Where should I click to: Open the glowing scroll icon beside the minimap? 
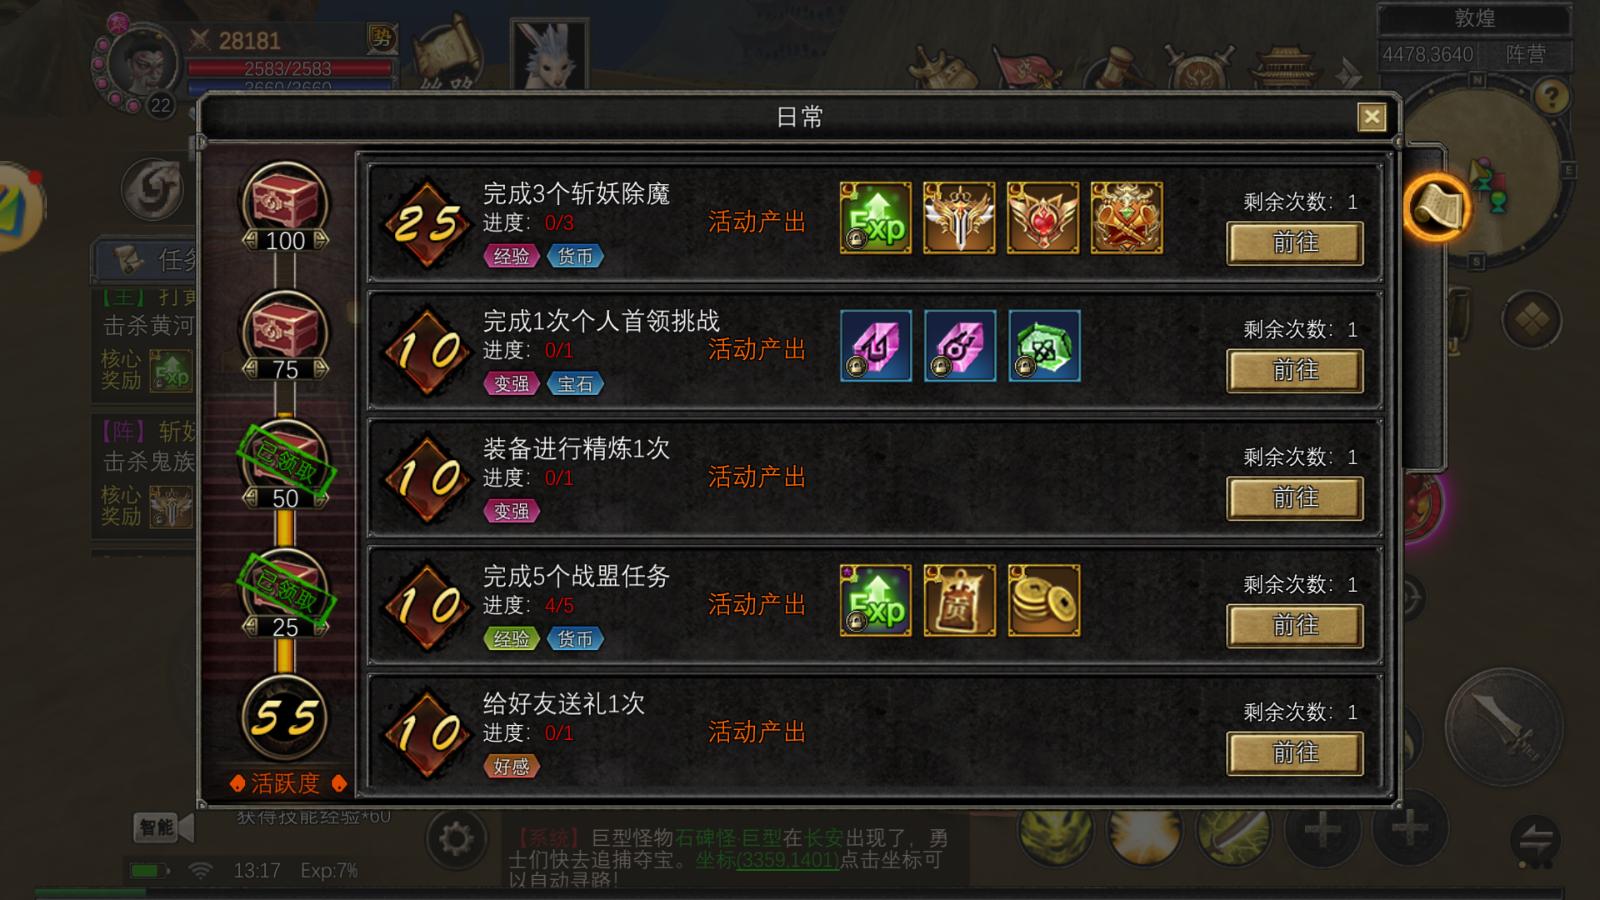pos(1436,207)
